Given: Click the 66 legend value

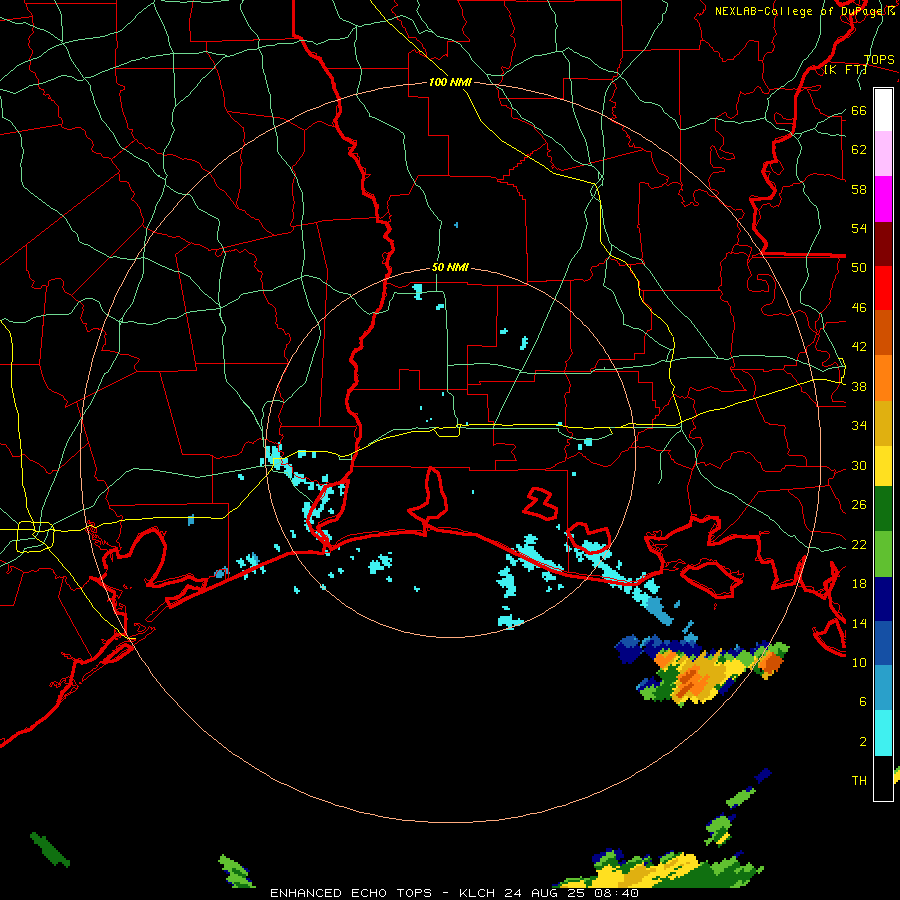Looking at the screenshot, I should (x=859, y=110).
